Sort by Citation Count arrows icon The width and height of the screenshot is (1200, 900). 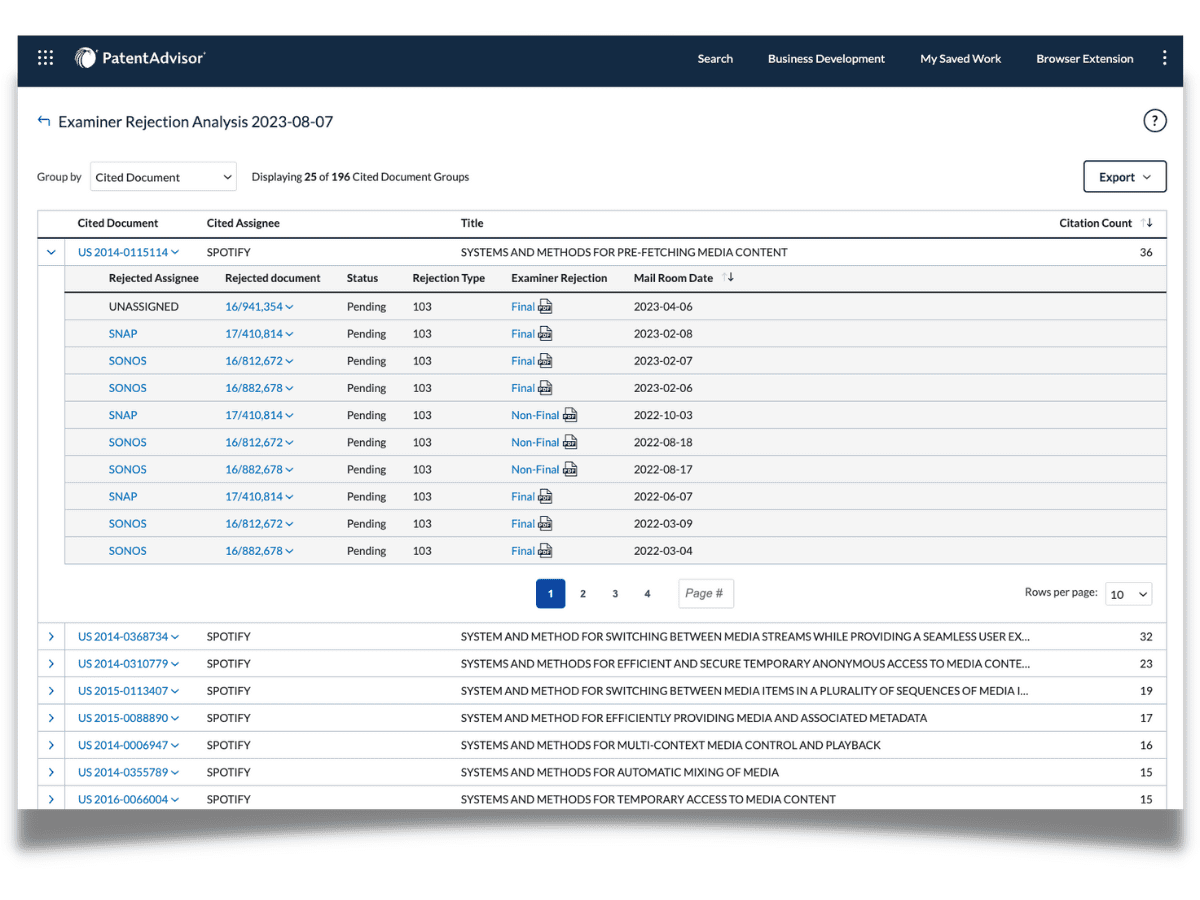pos(1146,223)
